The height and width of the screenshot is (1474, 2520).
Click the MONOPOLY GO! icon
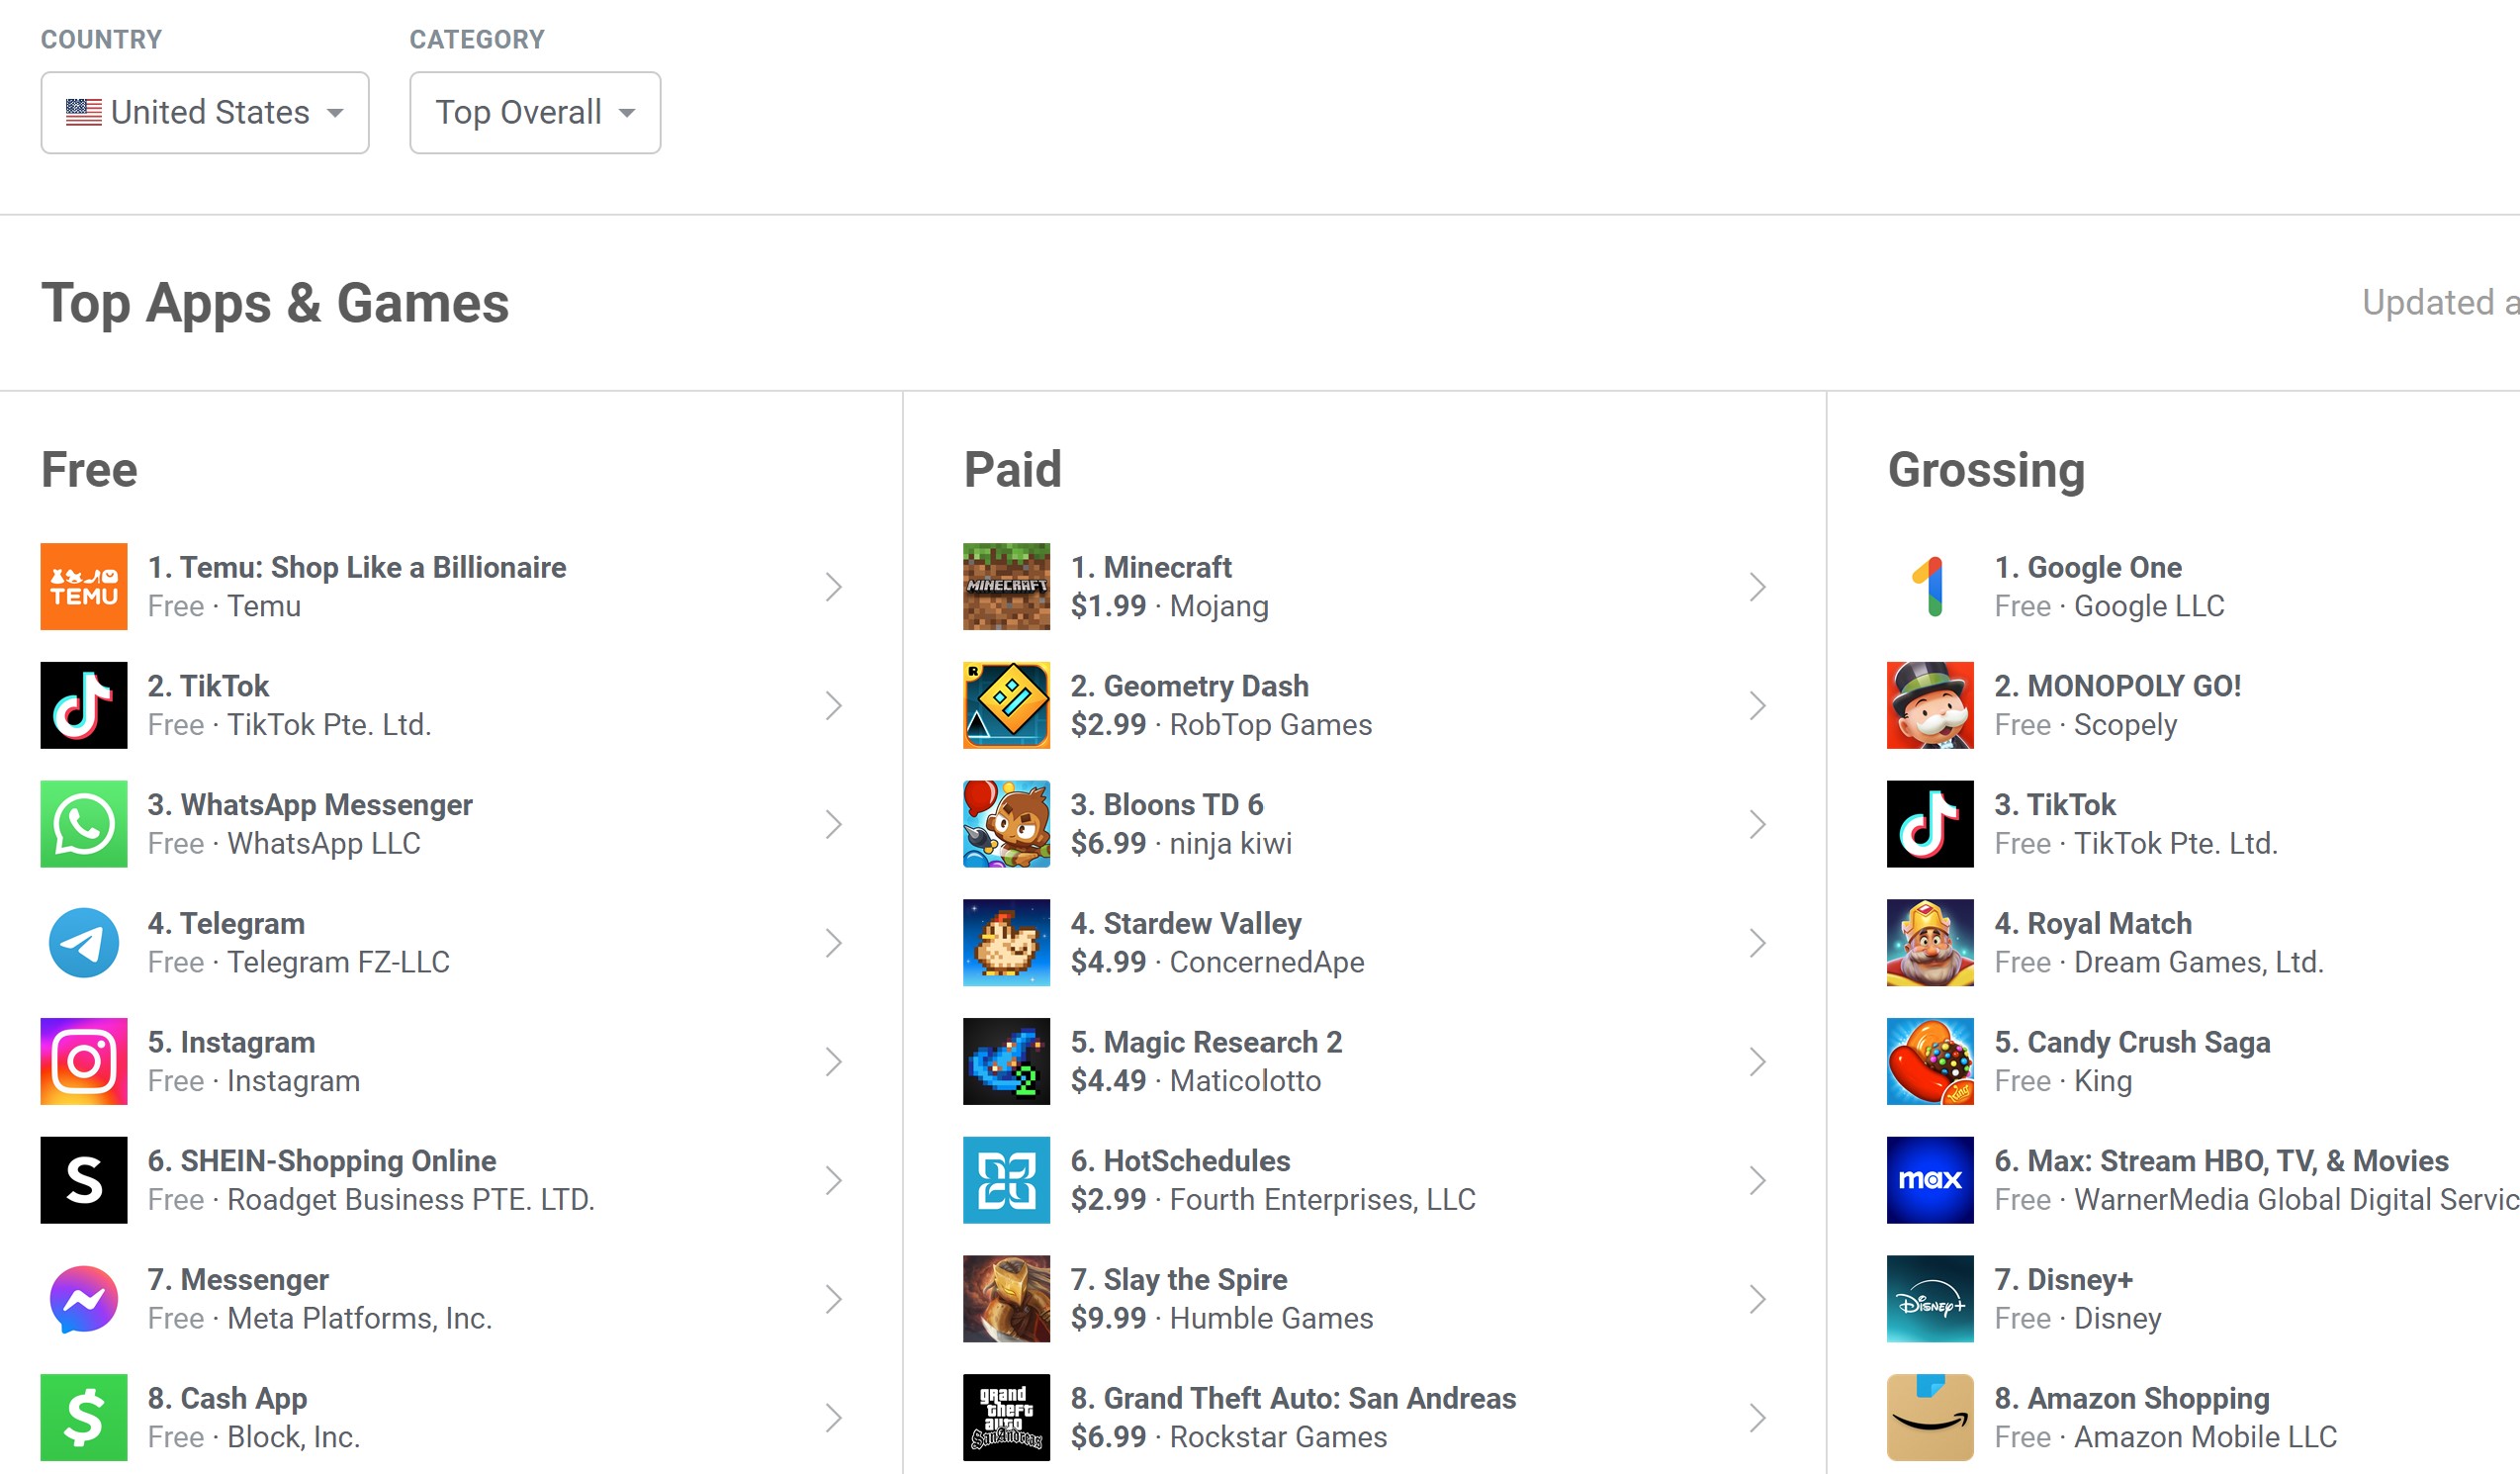[1929, 705]
